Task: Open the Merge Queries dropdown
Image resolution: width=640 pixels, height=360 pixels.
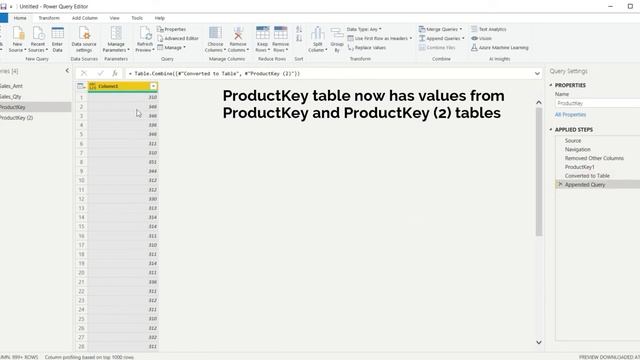Action: 440,29
